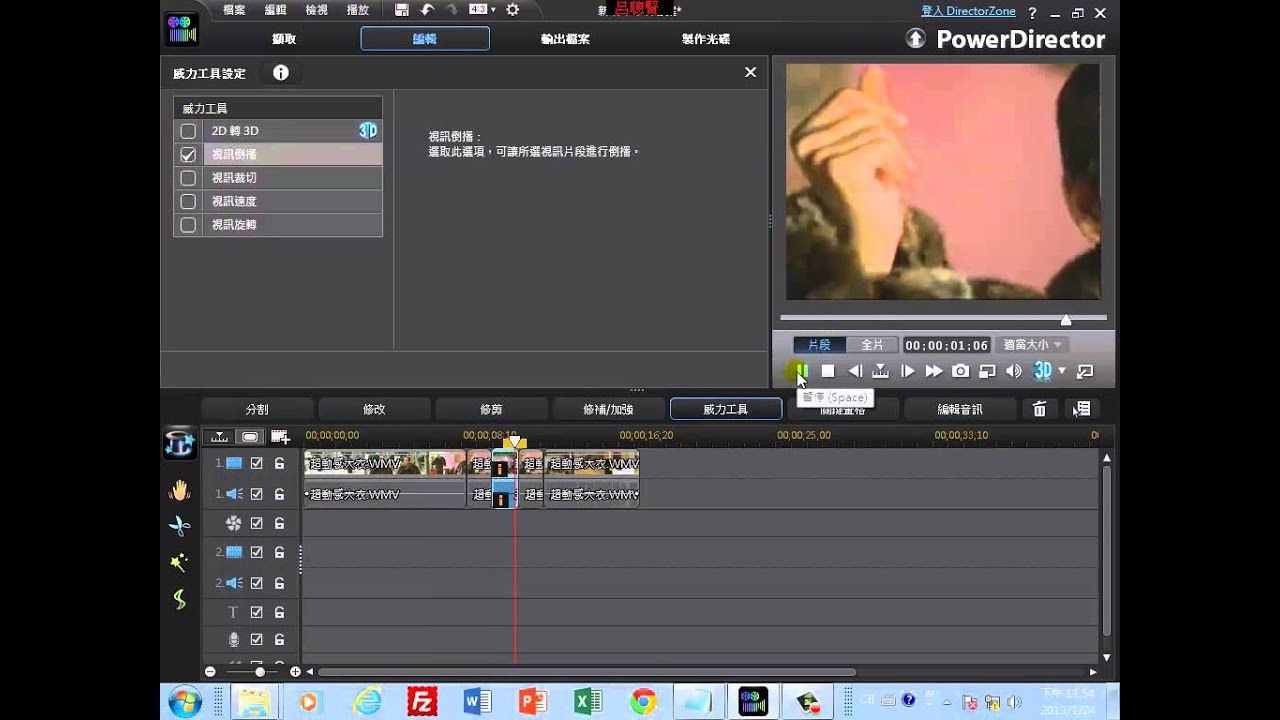Open preview quality display options icon

987,371
